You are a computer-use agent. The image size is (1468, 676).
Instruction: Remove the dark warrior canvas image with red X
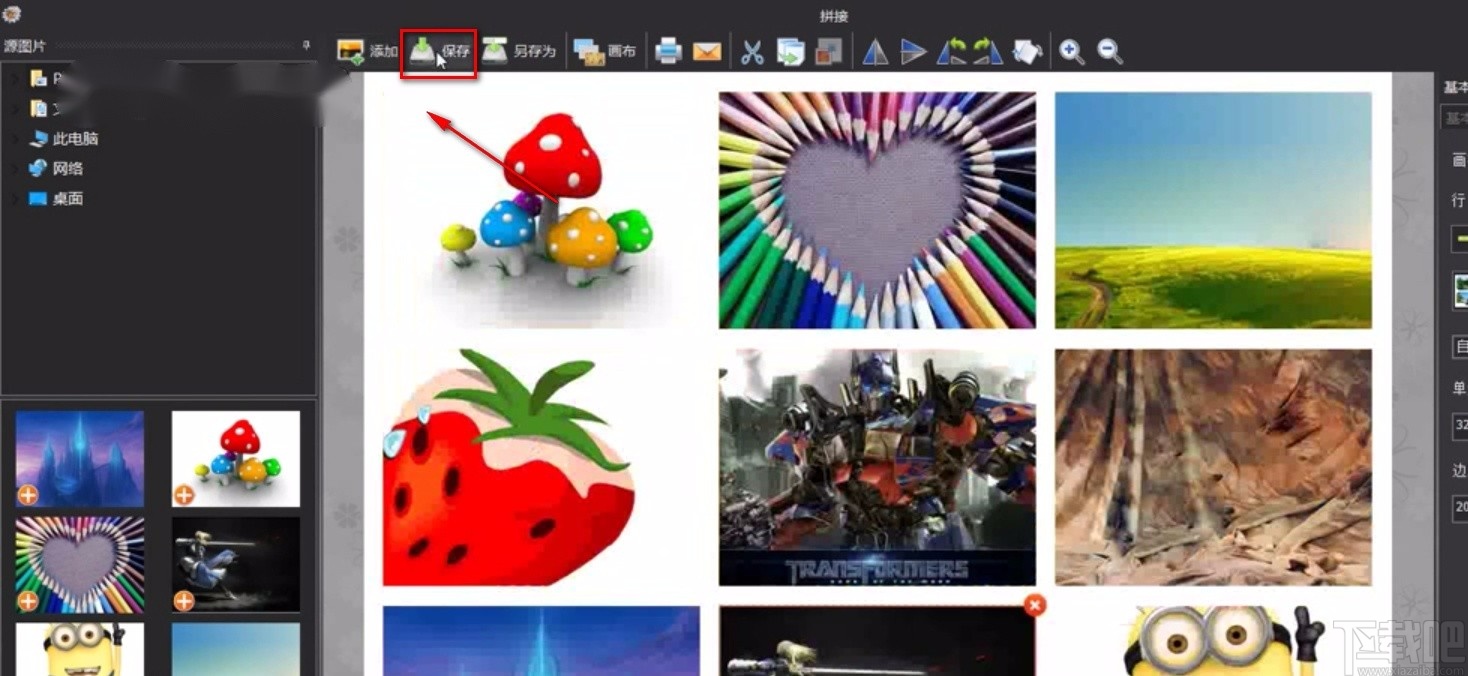click(1035, 605)
